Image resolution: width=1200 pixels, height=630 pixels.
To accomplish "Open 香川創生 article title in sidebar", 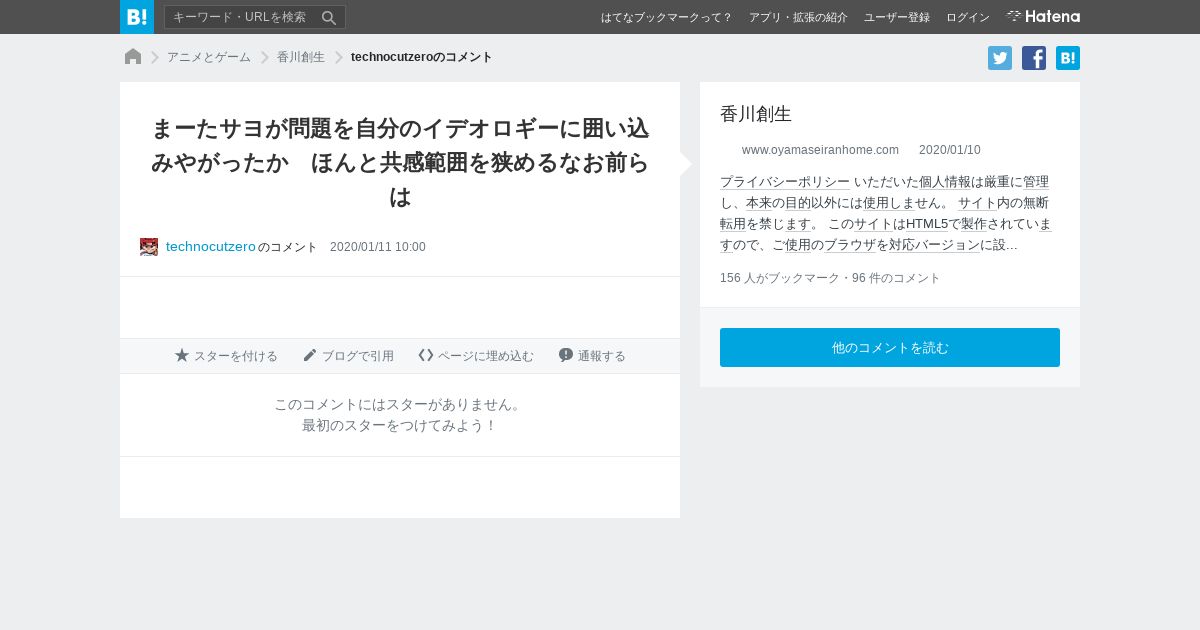I will 756,114.
